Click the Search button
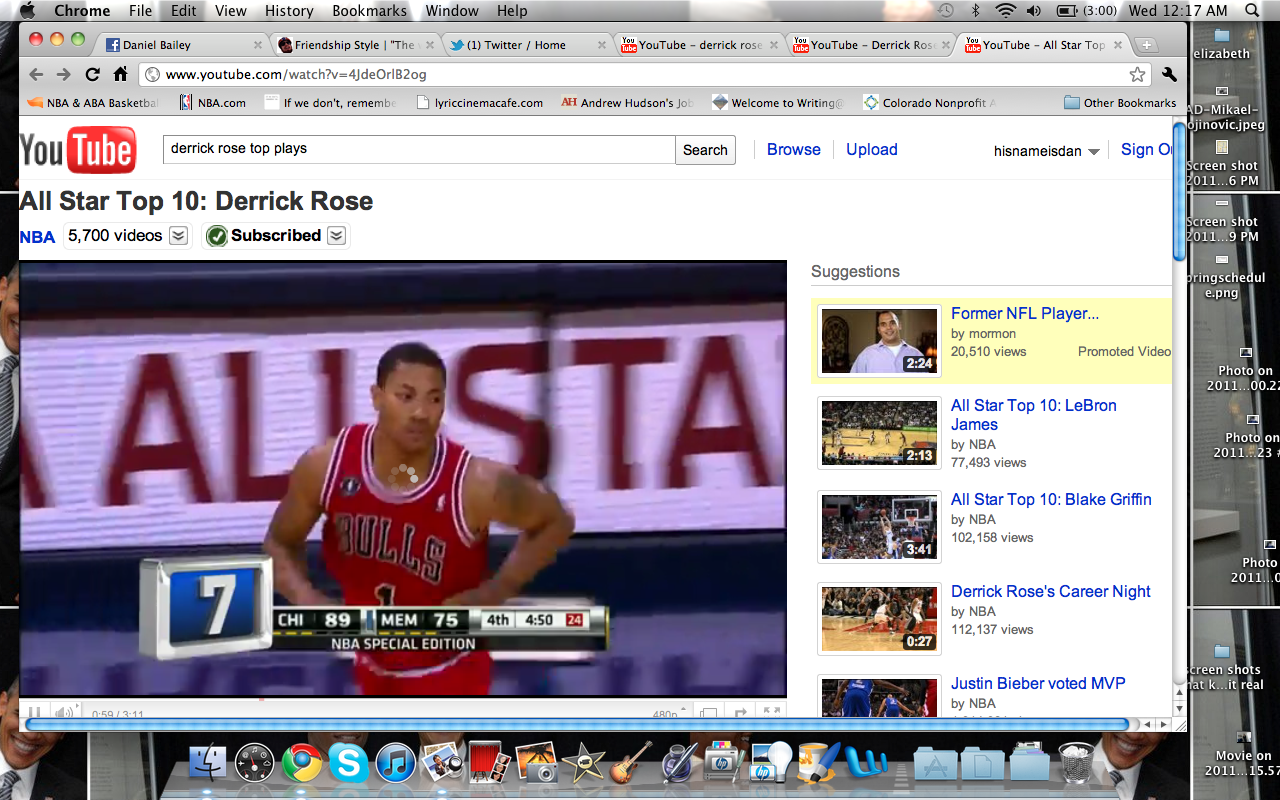This screenshot has height=800, width=1280. (x=705, y=150)
